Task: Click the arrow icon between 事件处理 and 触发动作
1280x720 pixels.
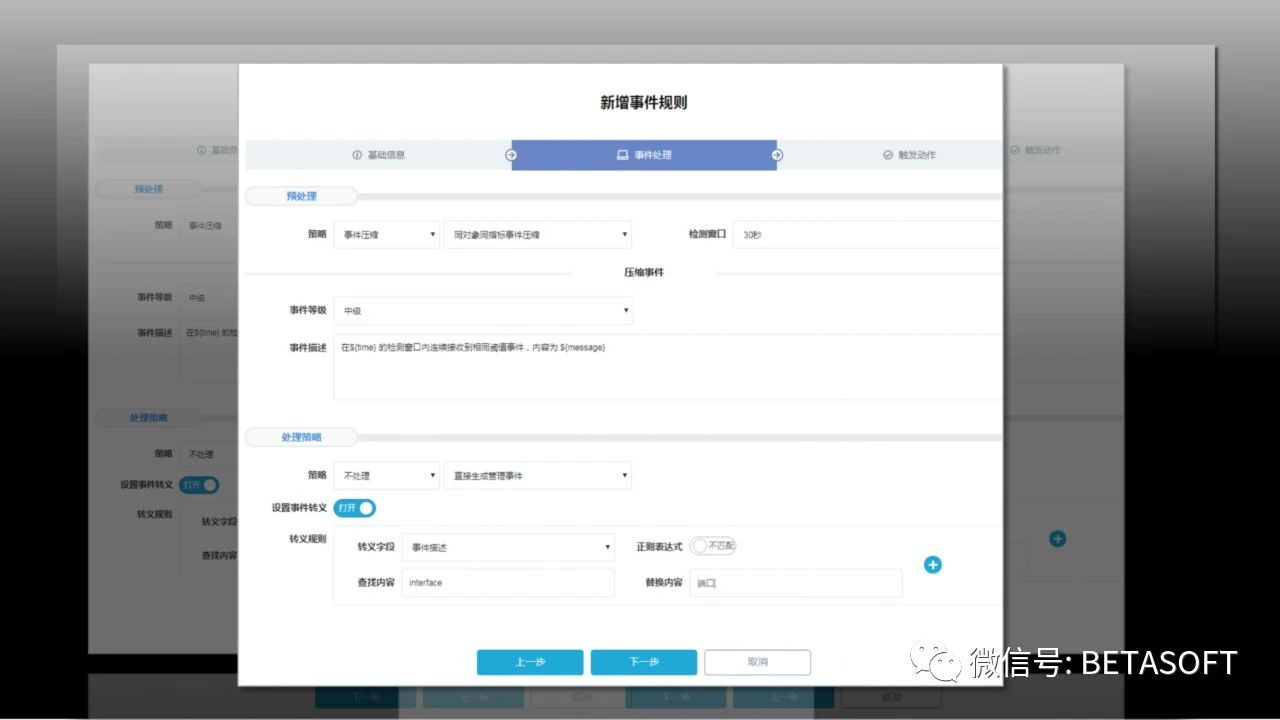Action: point(778,155)
